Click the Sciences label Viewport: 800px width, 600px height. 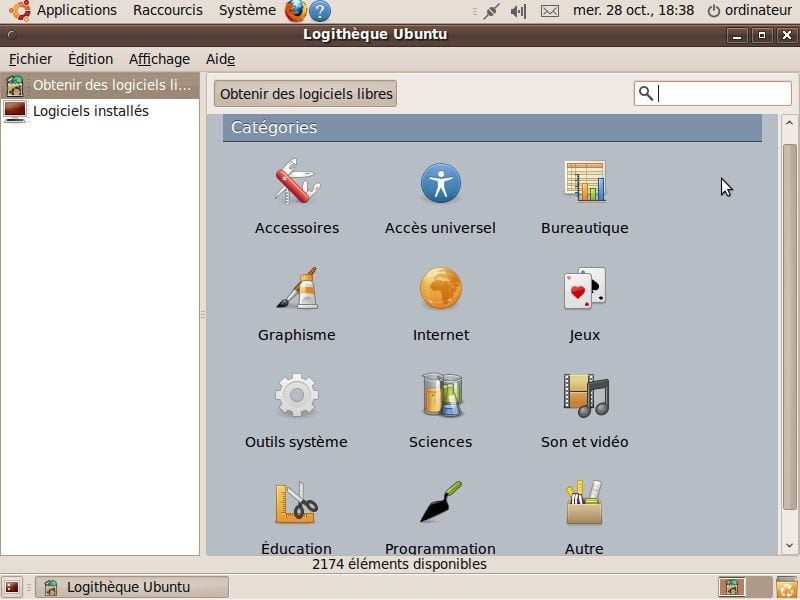440,442
